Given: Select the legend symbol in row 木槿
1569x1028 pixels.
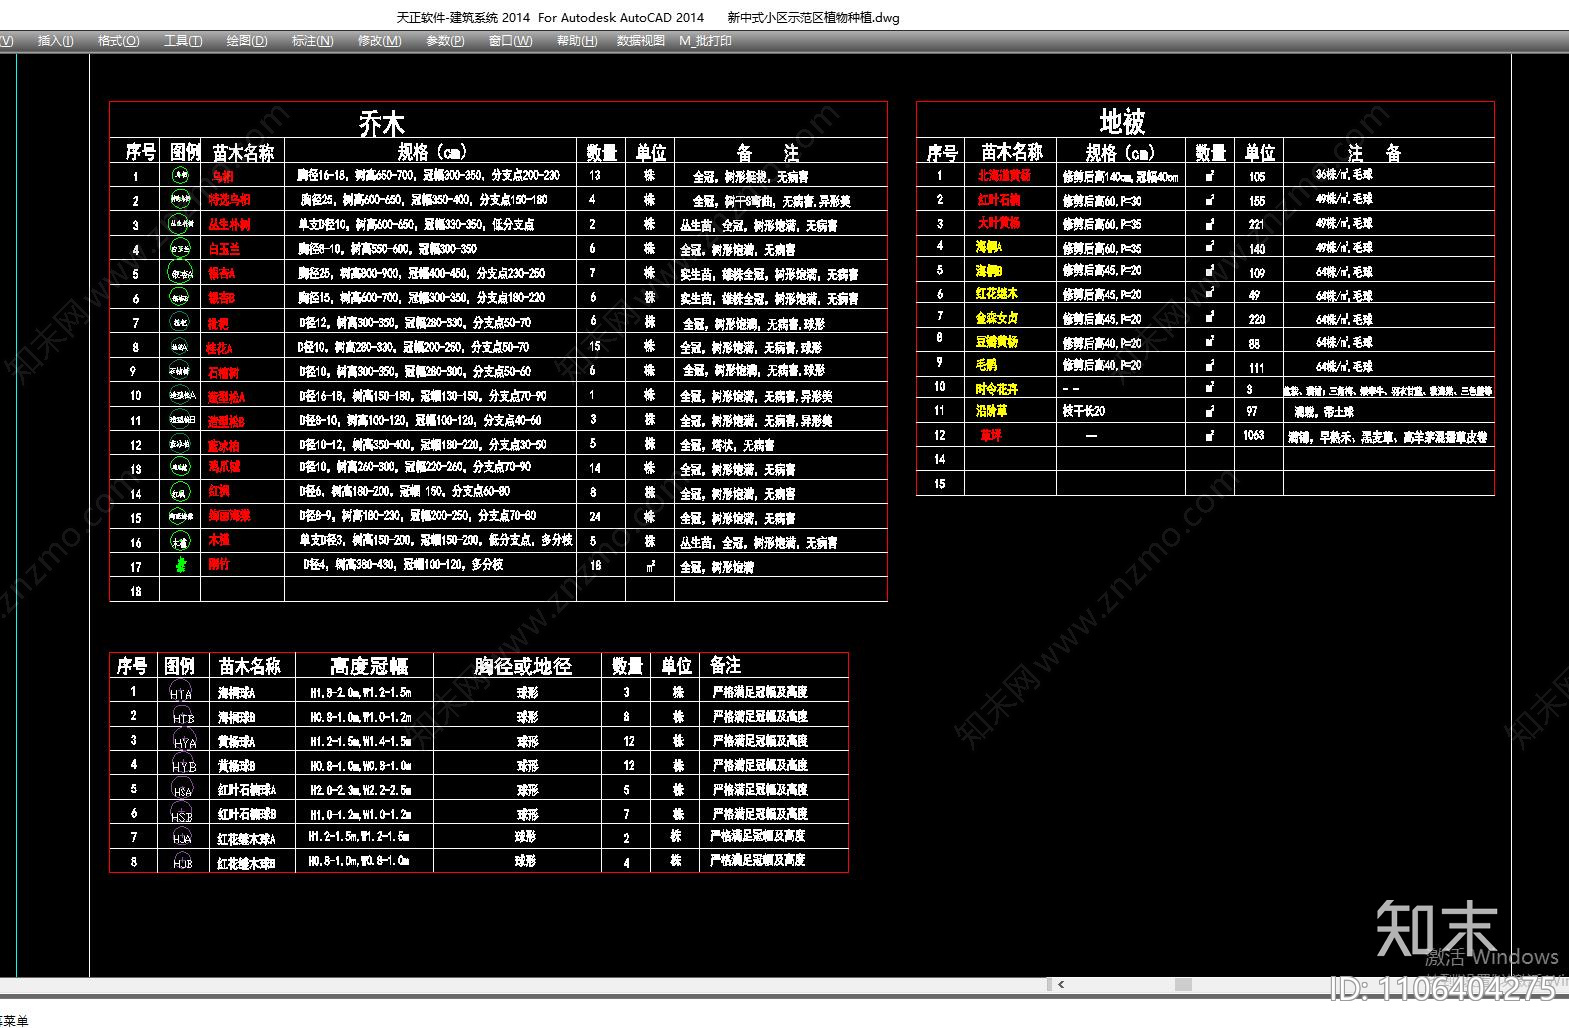Looking at the screenshot, I should [x=180, y=541].
